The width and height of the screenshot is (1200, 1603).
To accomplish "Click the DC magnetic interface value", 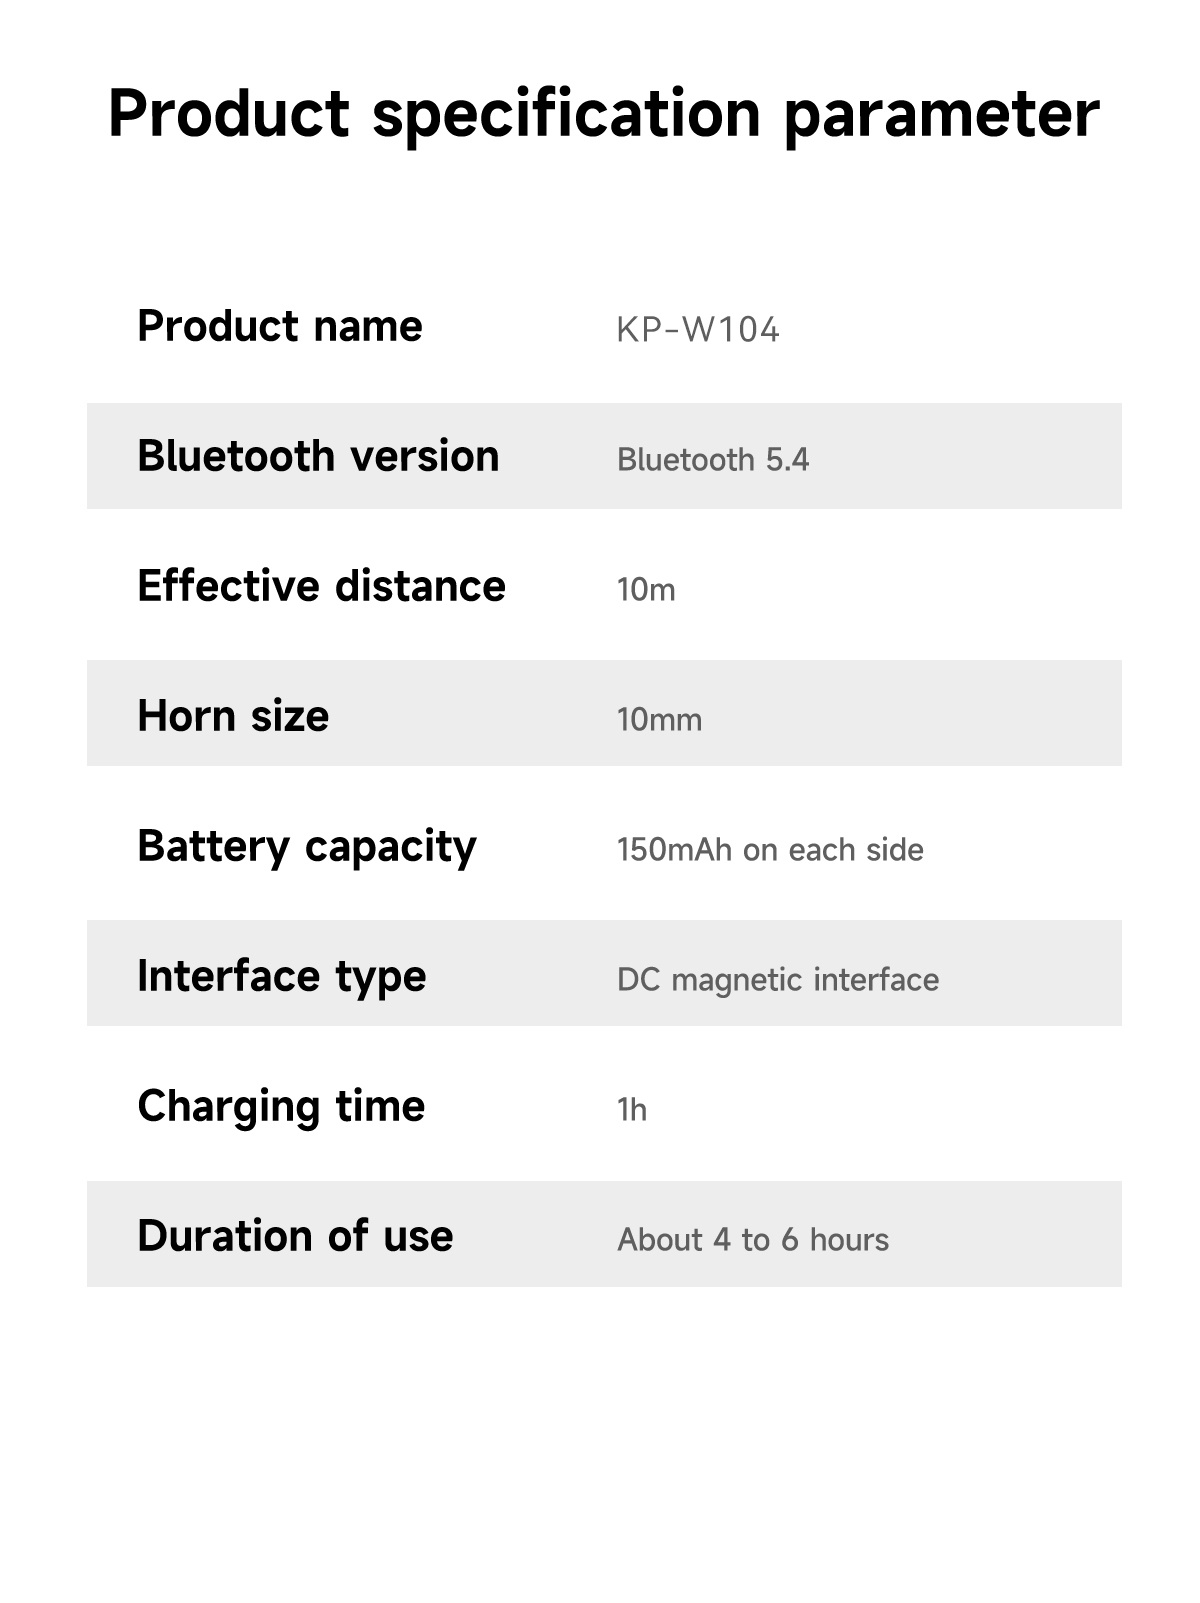I will pos(778,980).
